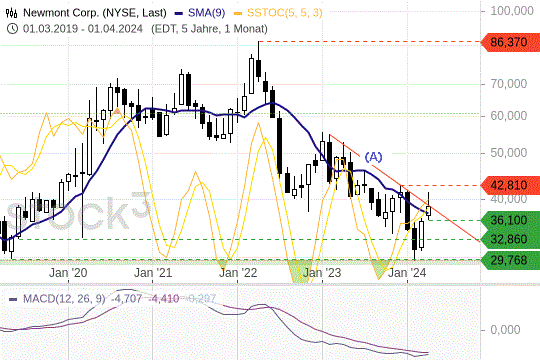
Task: Click the (EDT, 5 Jahre, 1 Monat) text
Action: click(209, 29)
